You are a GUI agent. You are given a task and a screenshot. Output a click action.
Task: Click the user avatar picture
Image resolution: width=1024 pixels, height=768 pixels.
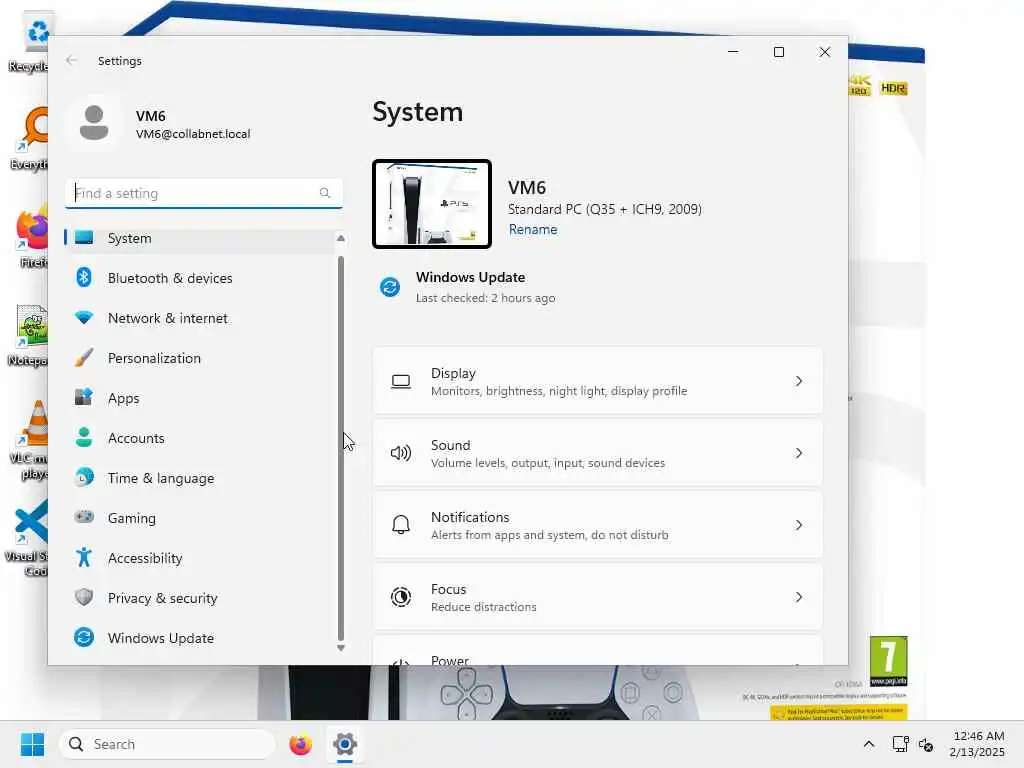[94, 123]
